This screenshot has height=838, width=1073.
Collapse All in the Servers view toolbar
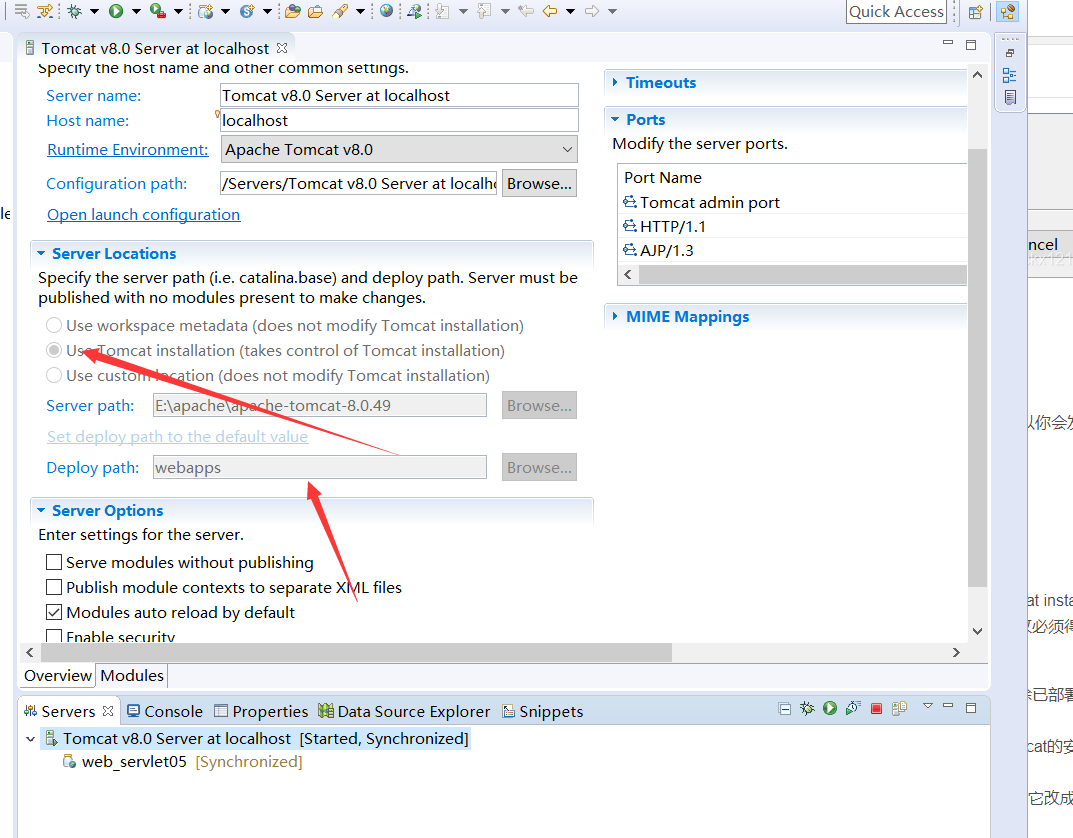785,709
